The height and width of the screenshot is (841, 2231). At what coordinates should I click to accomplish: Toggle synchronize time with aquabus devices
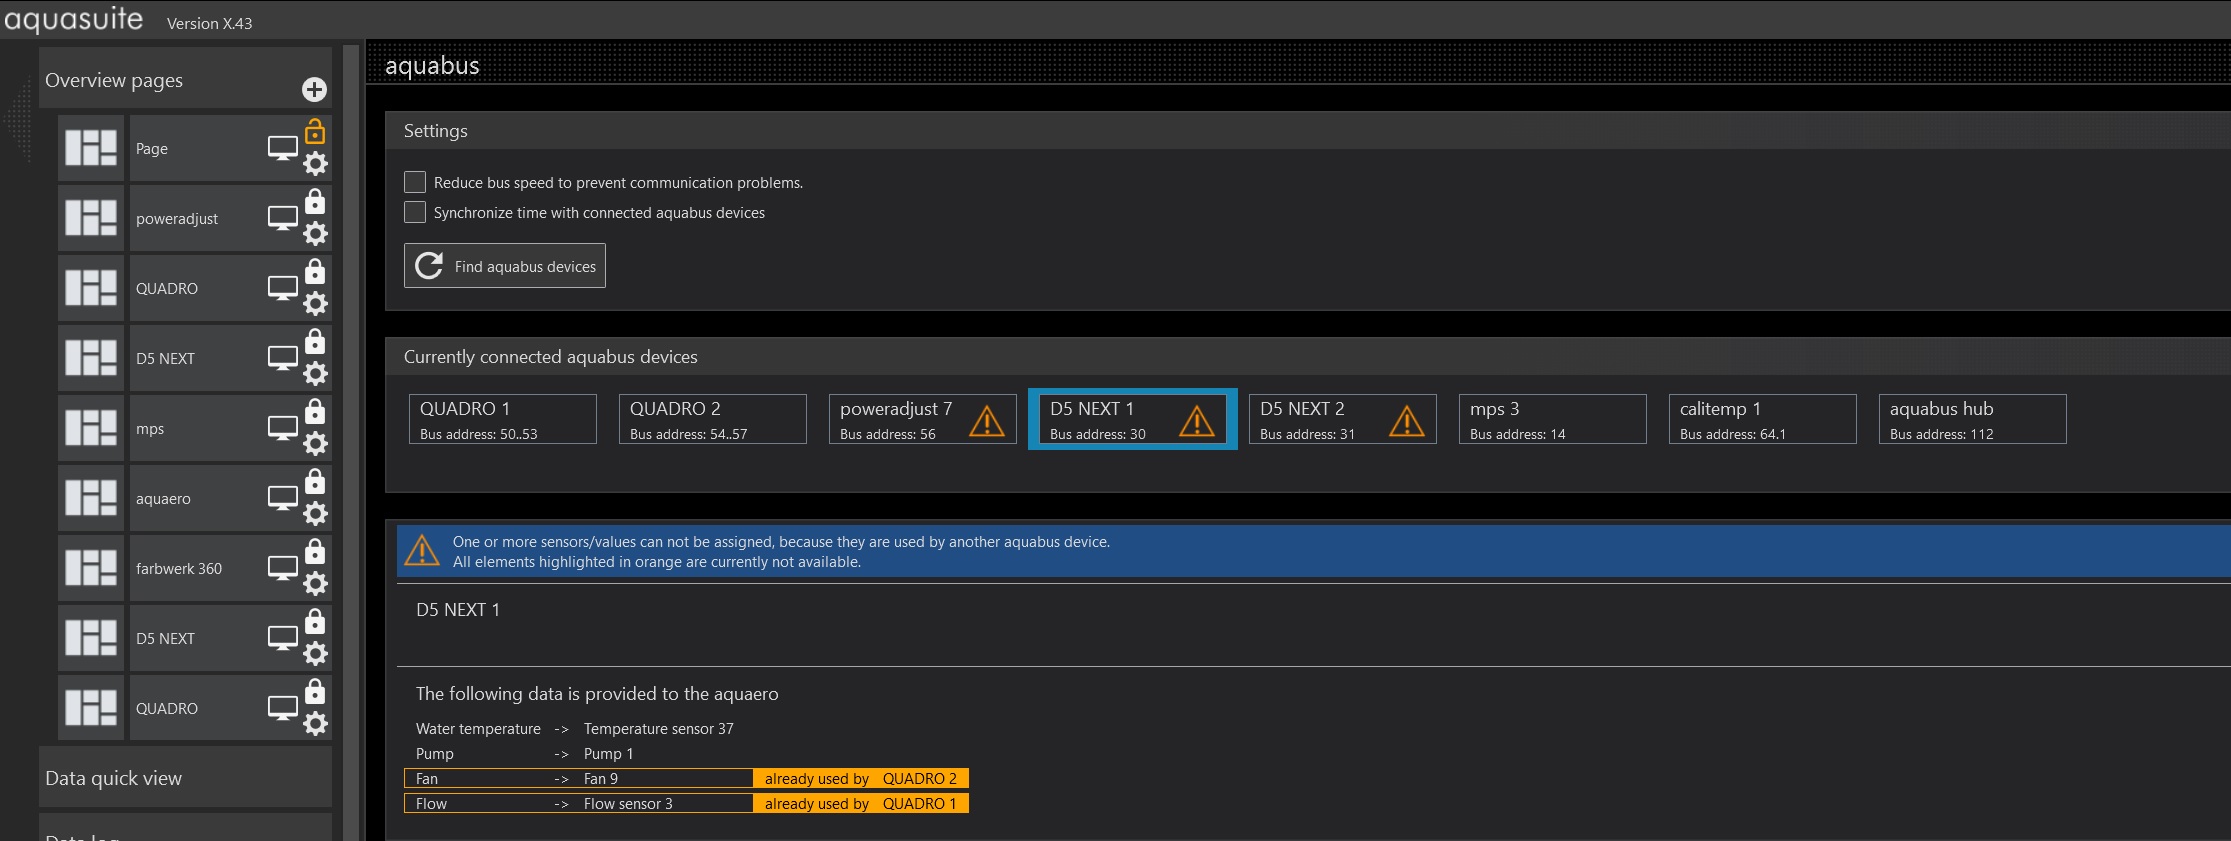415,212
